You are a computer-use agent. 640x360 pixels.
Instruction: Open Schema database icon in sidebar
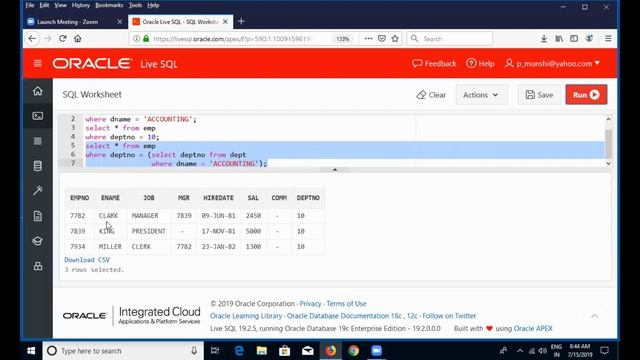[x=38, y=166]
